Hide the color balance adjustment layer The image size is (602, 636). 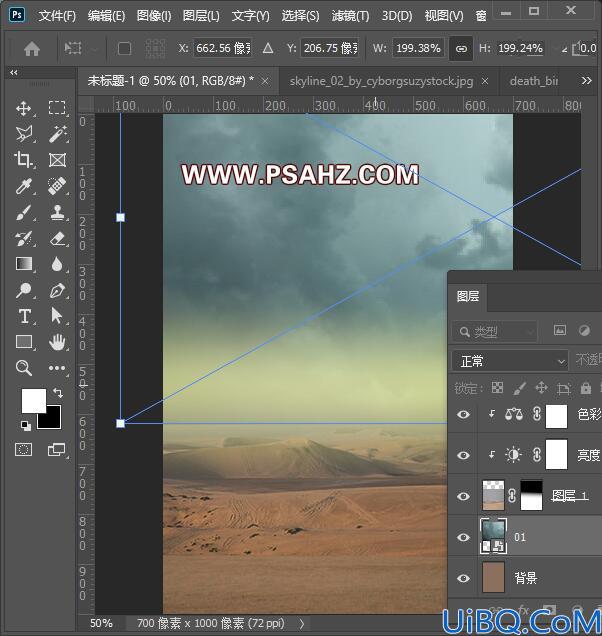click(x=463, y=415)
